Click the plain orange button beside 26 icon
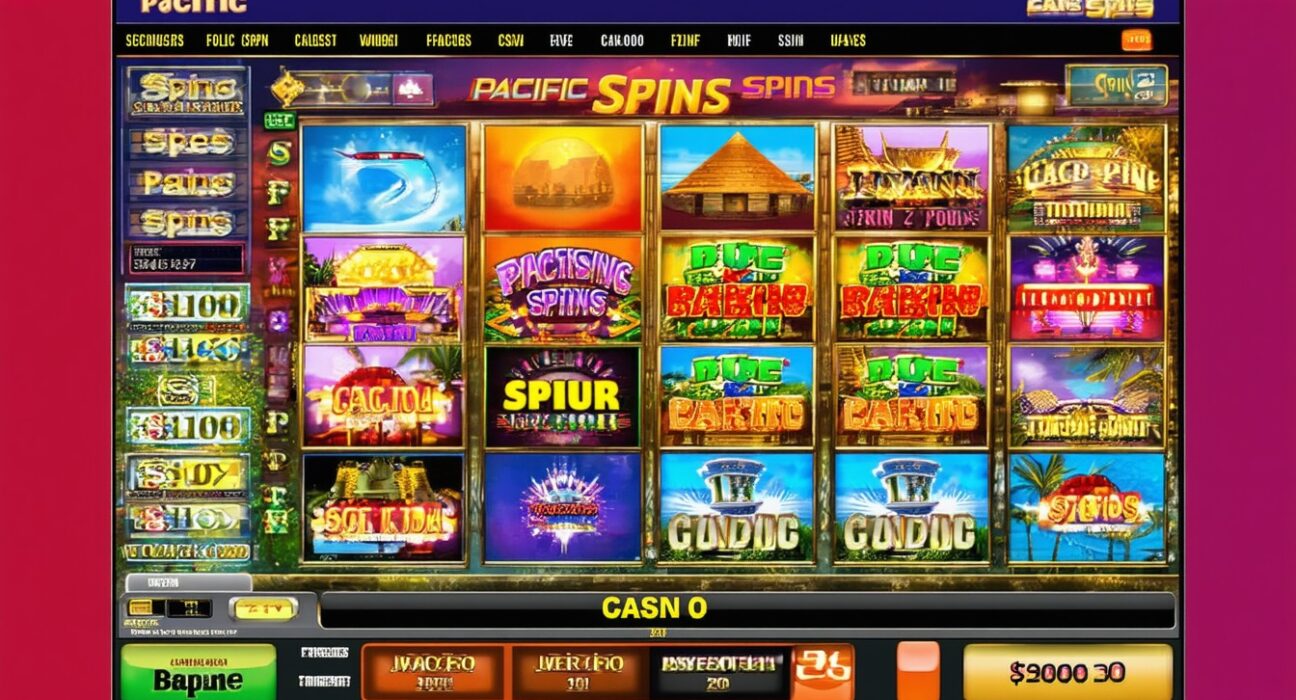The image size is (1296, 700). tap(918, 670)
